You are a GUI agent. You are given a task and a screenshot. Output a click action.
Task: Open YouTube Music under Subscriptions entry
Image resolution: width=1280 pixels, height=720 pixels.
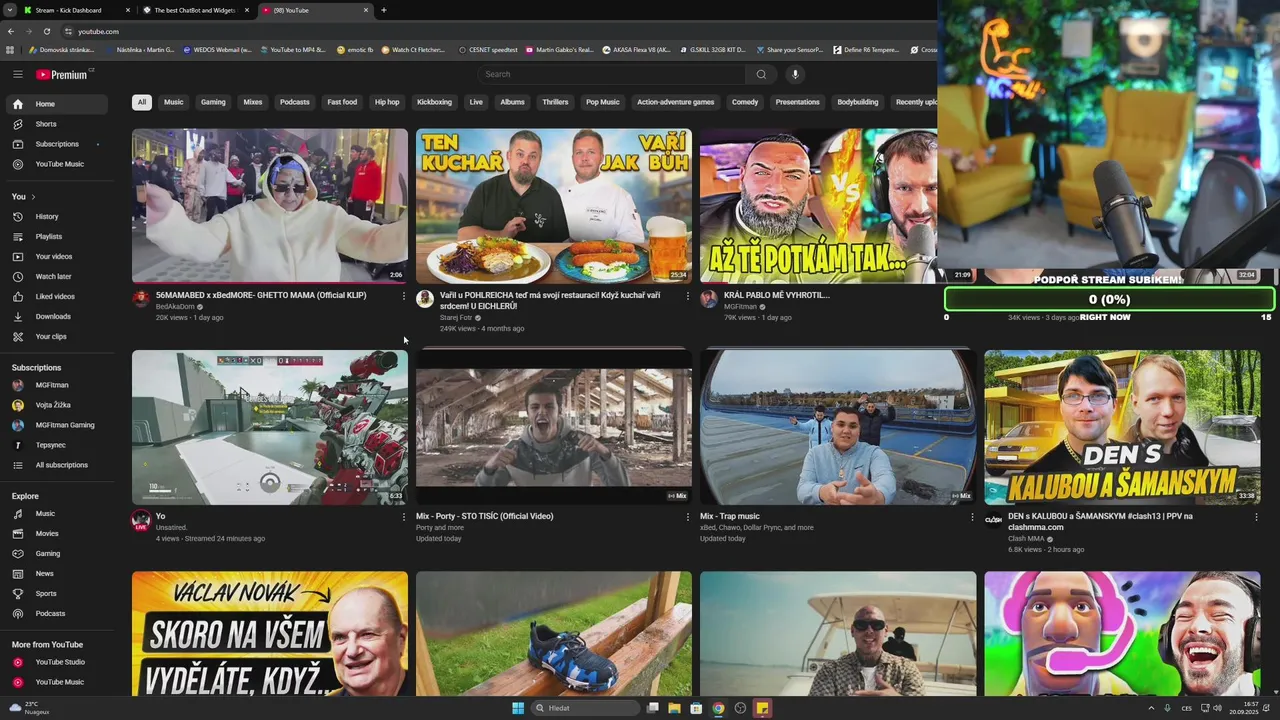point(59,164)
